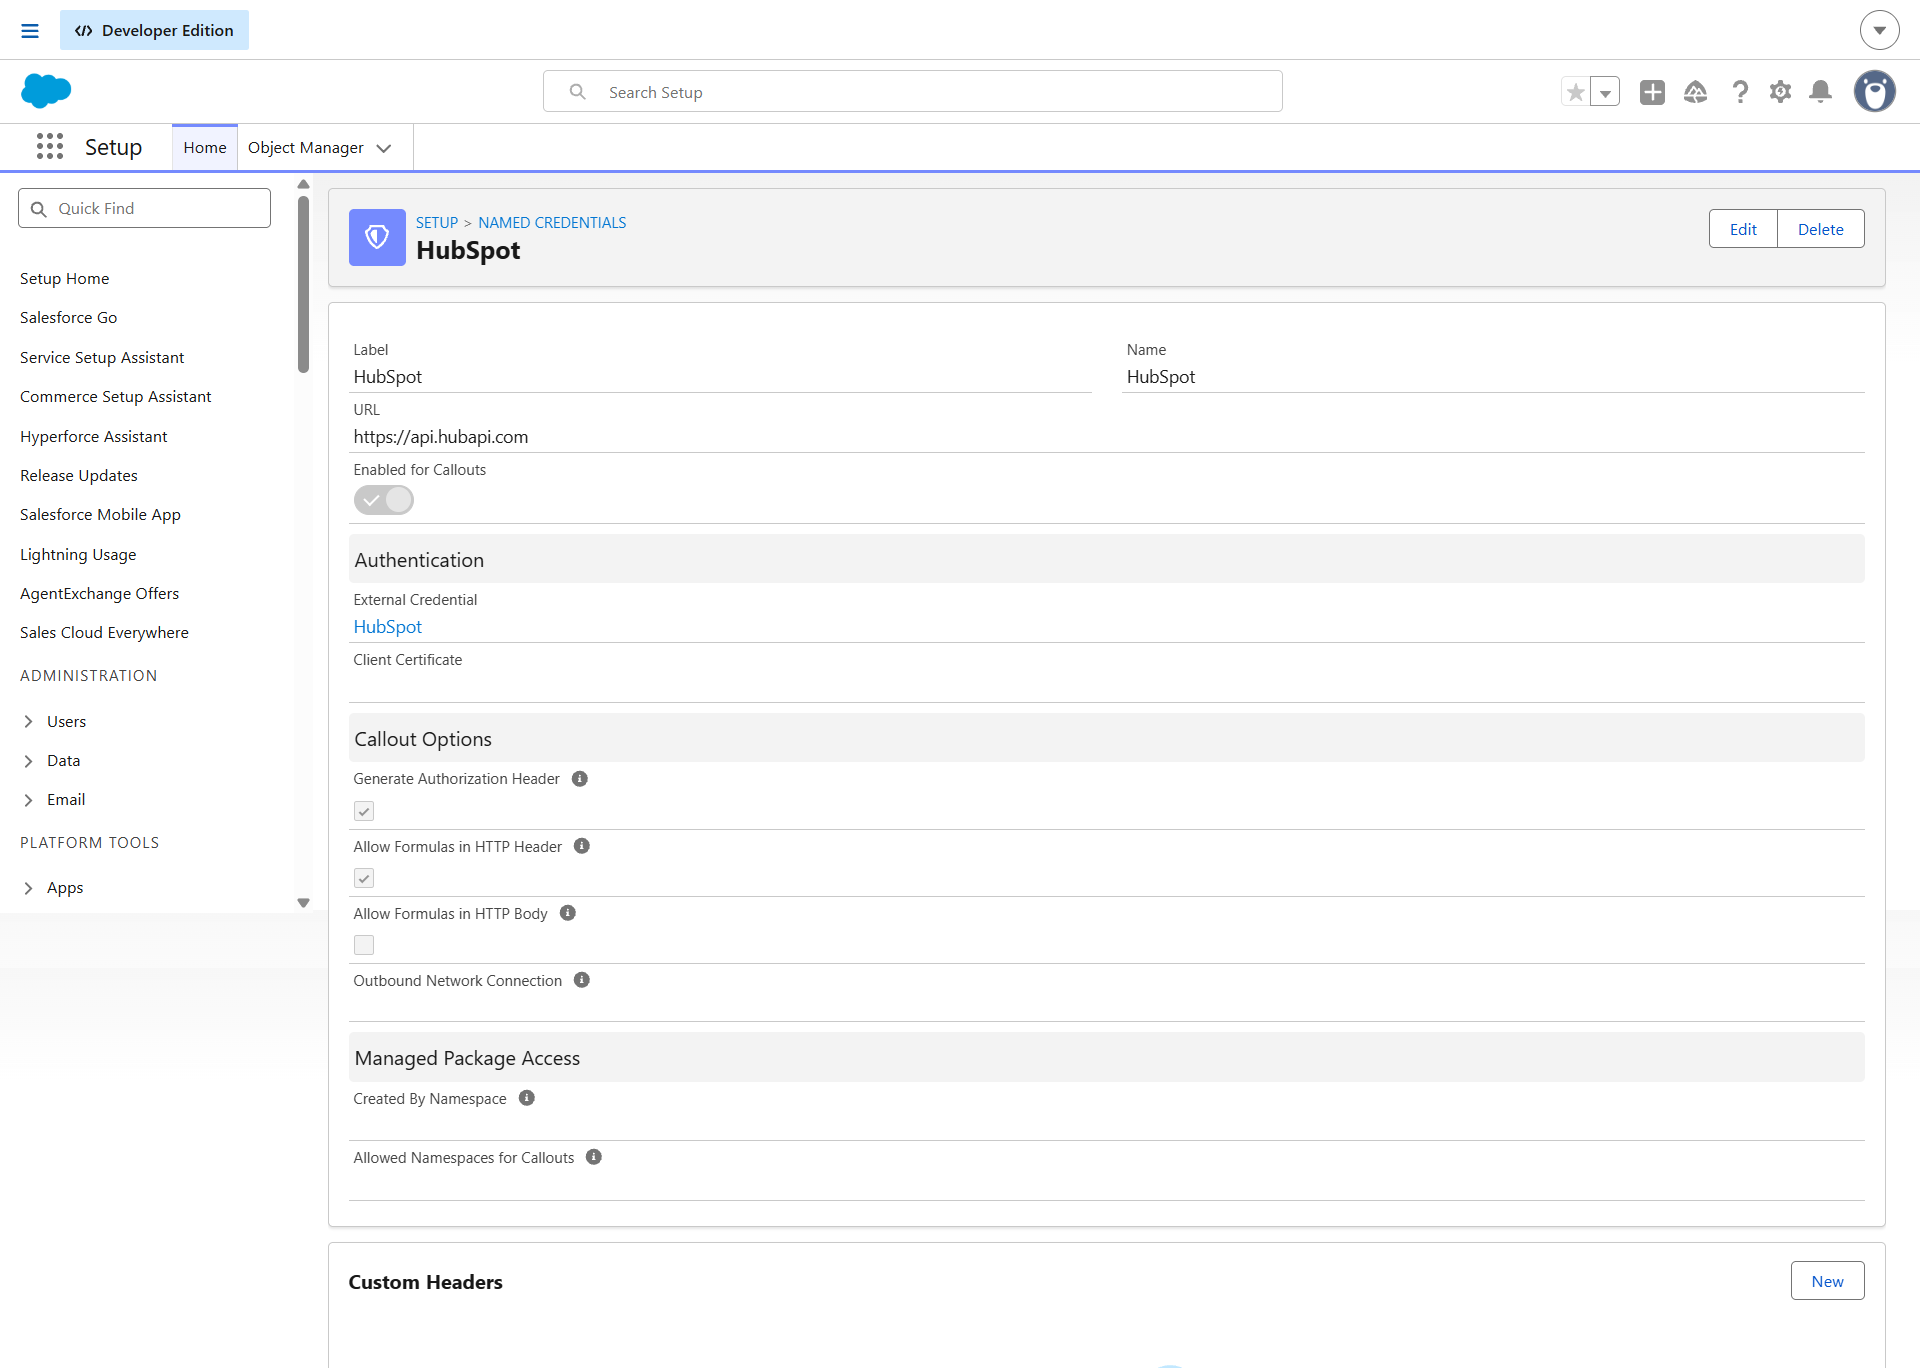Screen dimensions: 1920x1368
Task: Show info for Outbound Network Connection
Action: [x=582, y=980]
